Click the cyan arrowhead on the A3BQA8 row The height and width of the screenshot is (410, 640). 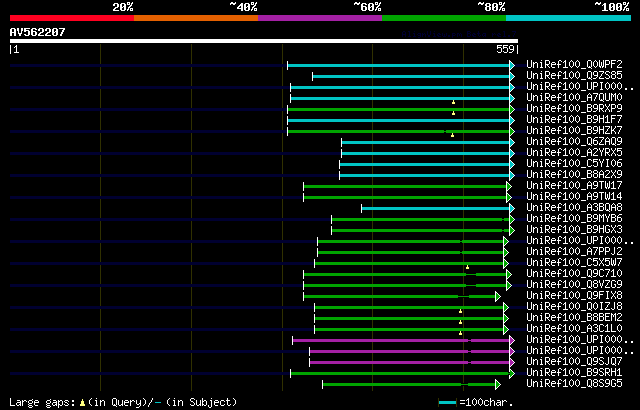tap(512, 208)
